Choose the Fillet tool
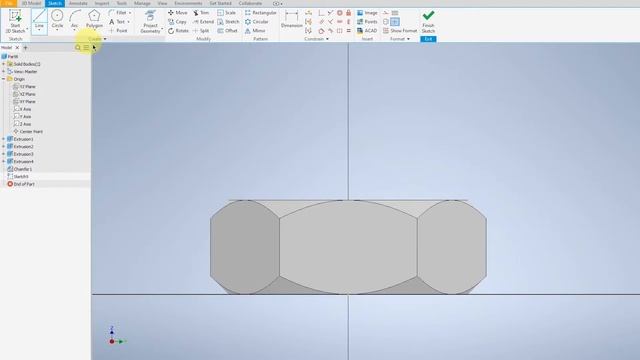The image size is (640, 360). pyautogui.click(x=118, y=13)
